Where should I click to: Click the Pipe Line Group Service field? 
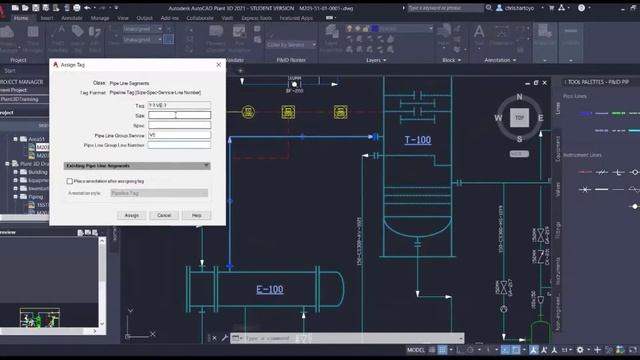point(180,135)
